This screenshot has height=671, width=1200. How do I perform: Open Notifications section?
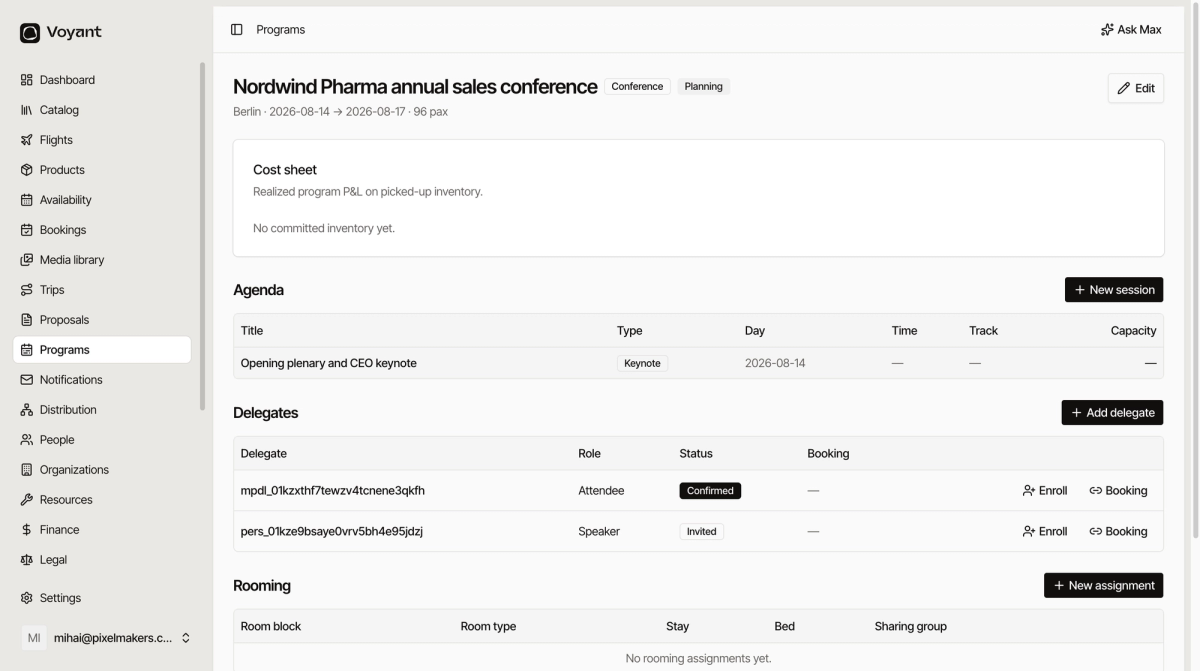click(102, 380)
